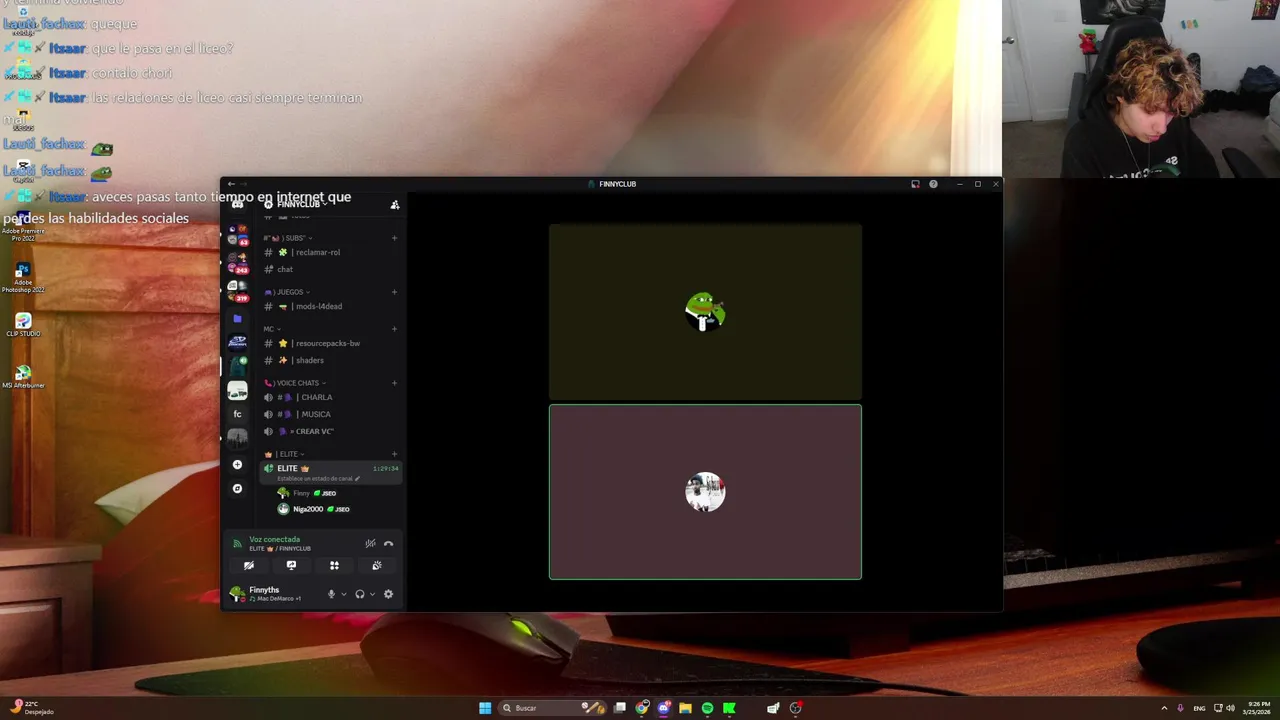The width and height of the screenshot is (1280, 720).
Task: Create a channel in SUBS category
Action: 395,238
